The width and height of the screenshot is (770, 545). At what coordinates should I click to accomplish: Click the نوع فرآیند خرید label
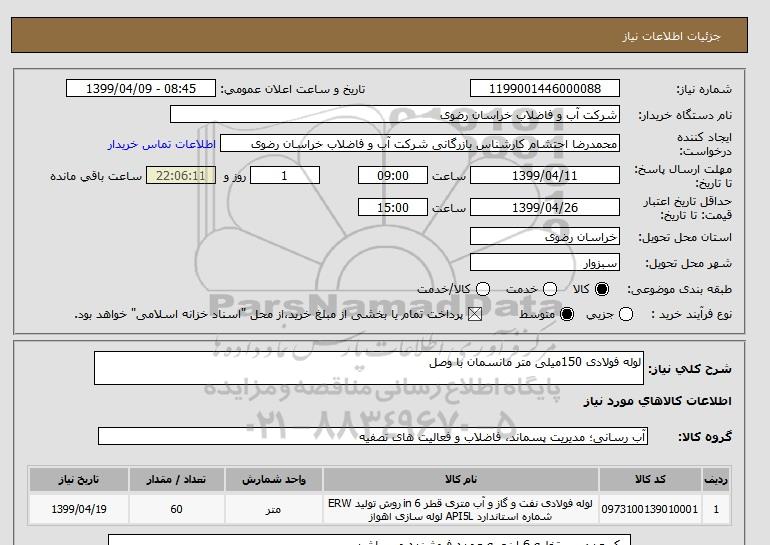[x=691, y=314]
